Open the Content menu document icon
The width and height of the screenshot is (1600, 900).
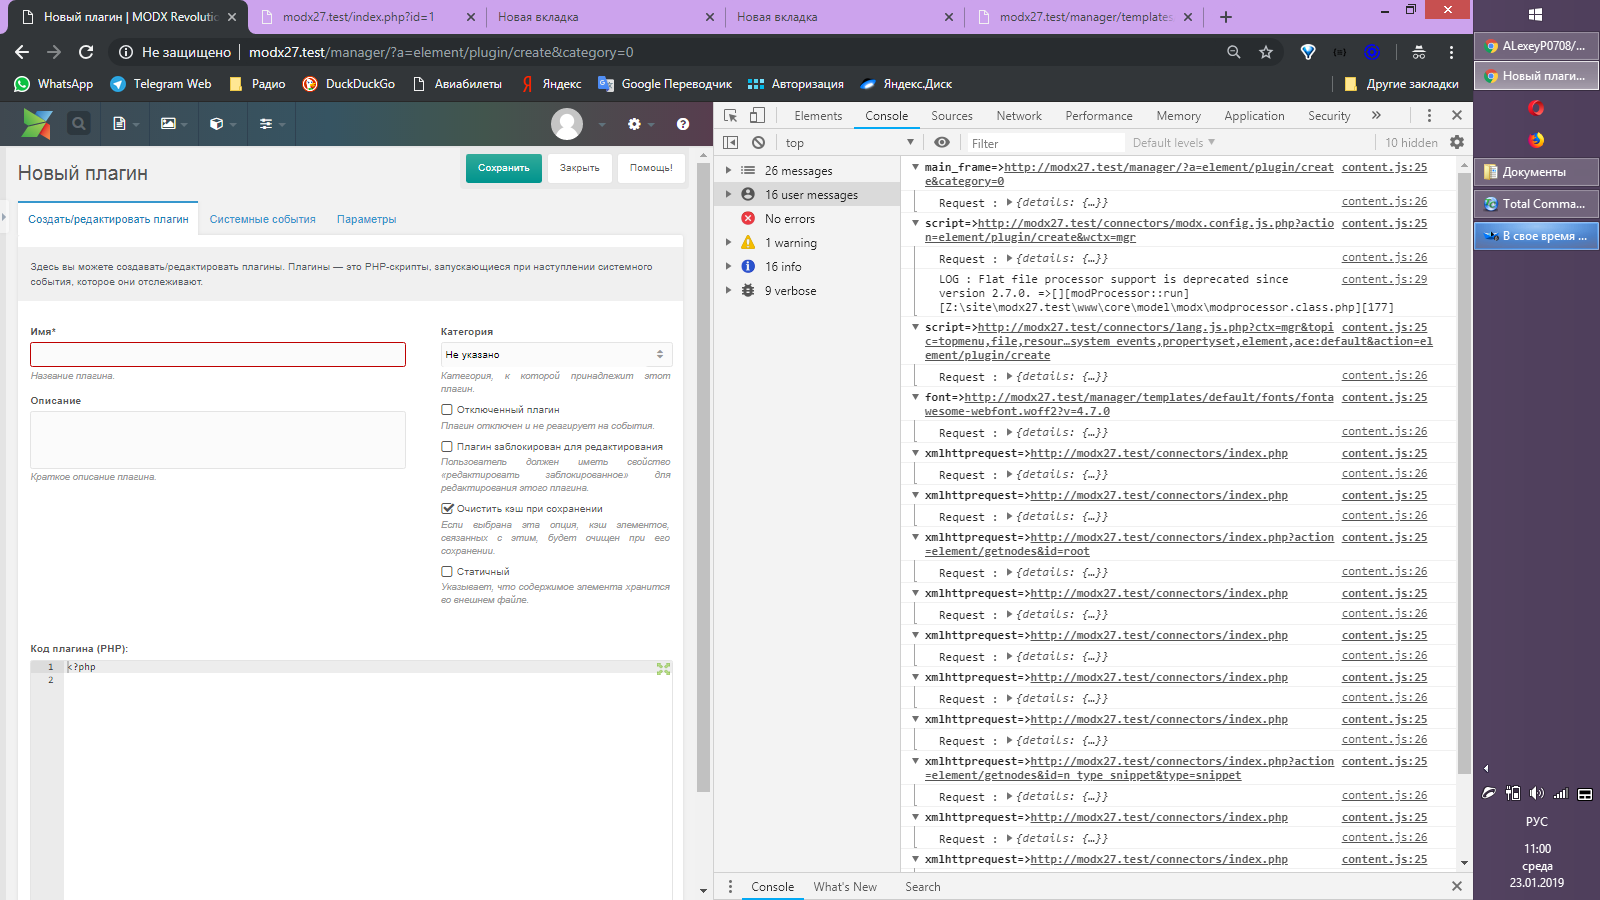pyautogui.click(x=119, y=124)
